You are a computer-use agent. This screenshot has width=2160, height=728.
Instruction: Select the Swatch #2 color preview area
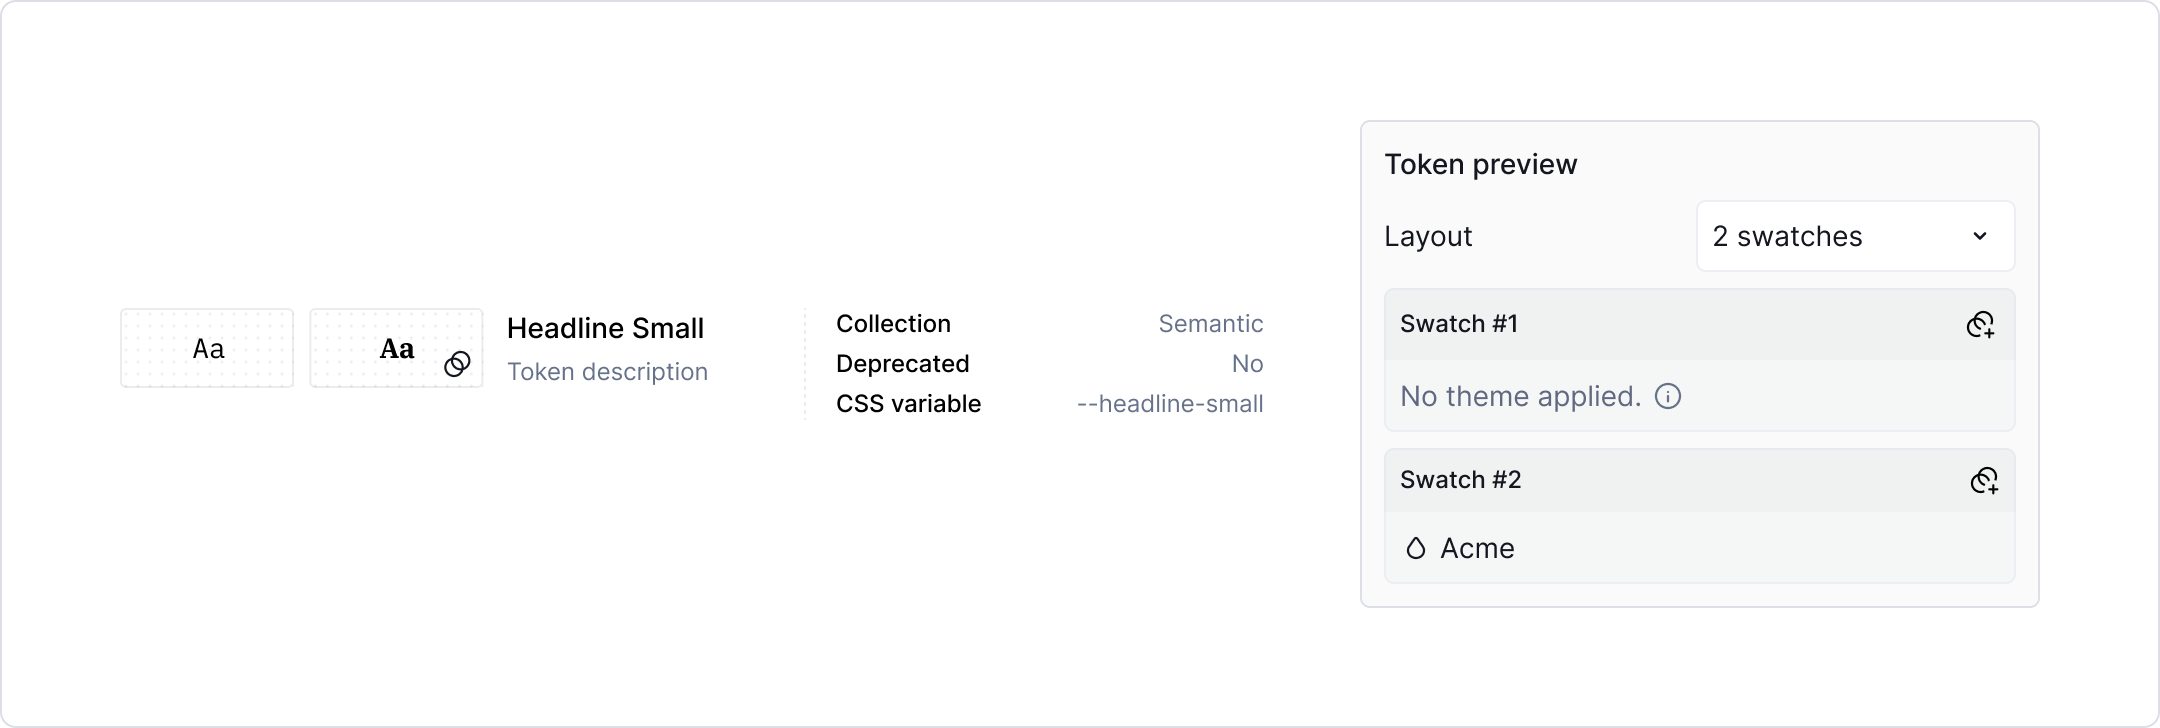(x=1700, y=548)
